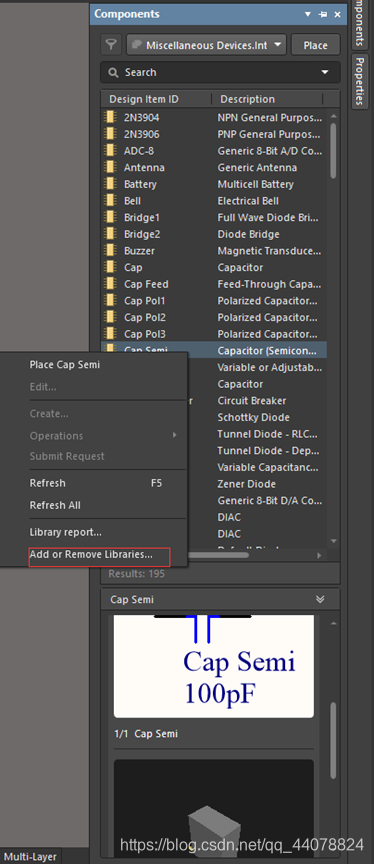Open the Miscellaneous Devices library dropdown
The width and height of the screenshot is (374, 864).
pos(207,45)
